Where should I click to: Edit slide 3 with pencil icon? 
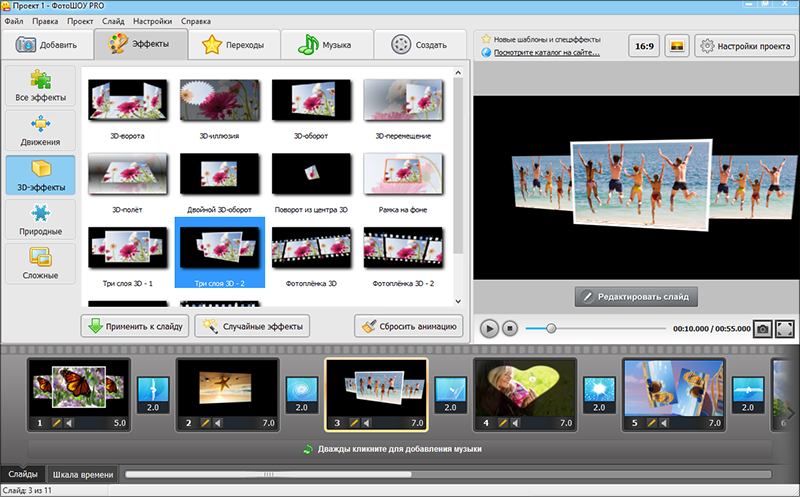[354, 423]
